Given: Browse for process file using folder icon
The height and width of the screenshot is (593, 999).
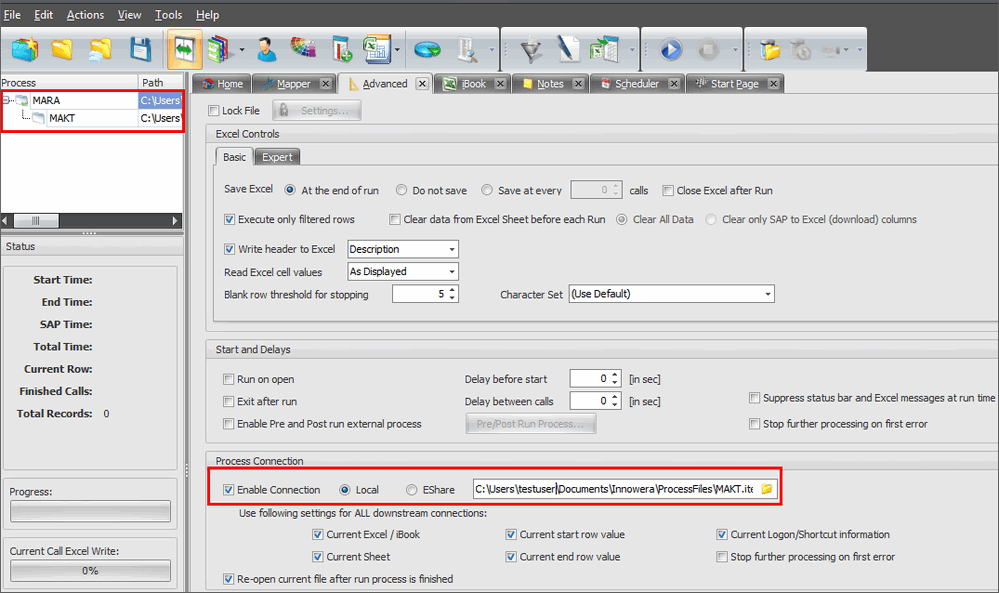Looking at the screenshot, I should [x=767, y=489].
